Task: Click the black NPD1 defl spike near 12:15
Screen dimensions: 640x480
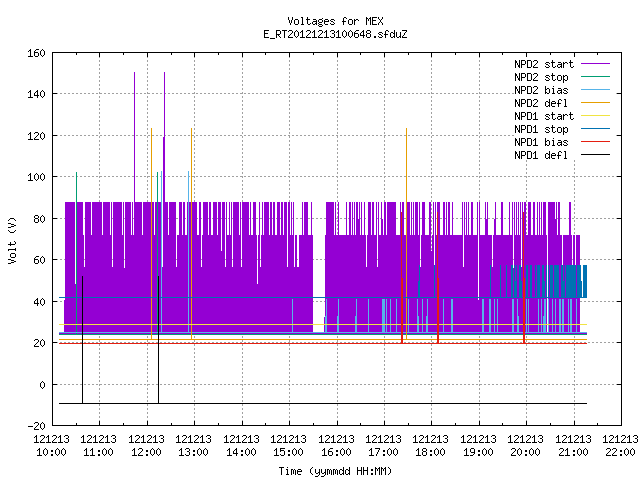Action: 158,339
